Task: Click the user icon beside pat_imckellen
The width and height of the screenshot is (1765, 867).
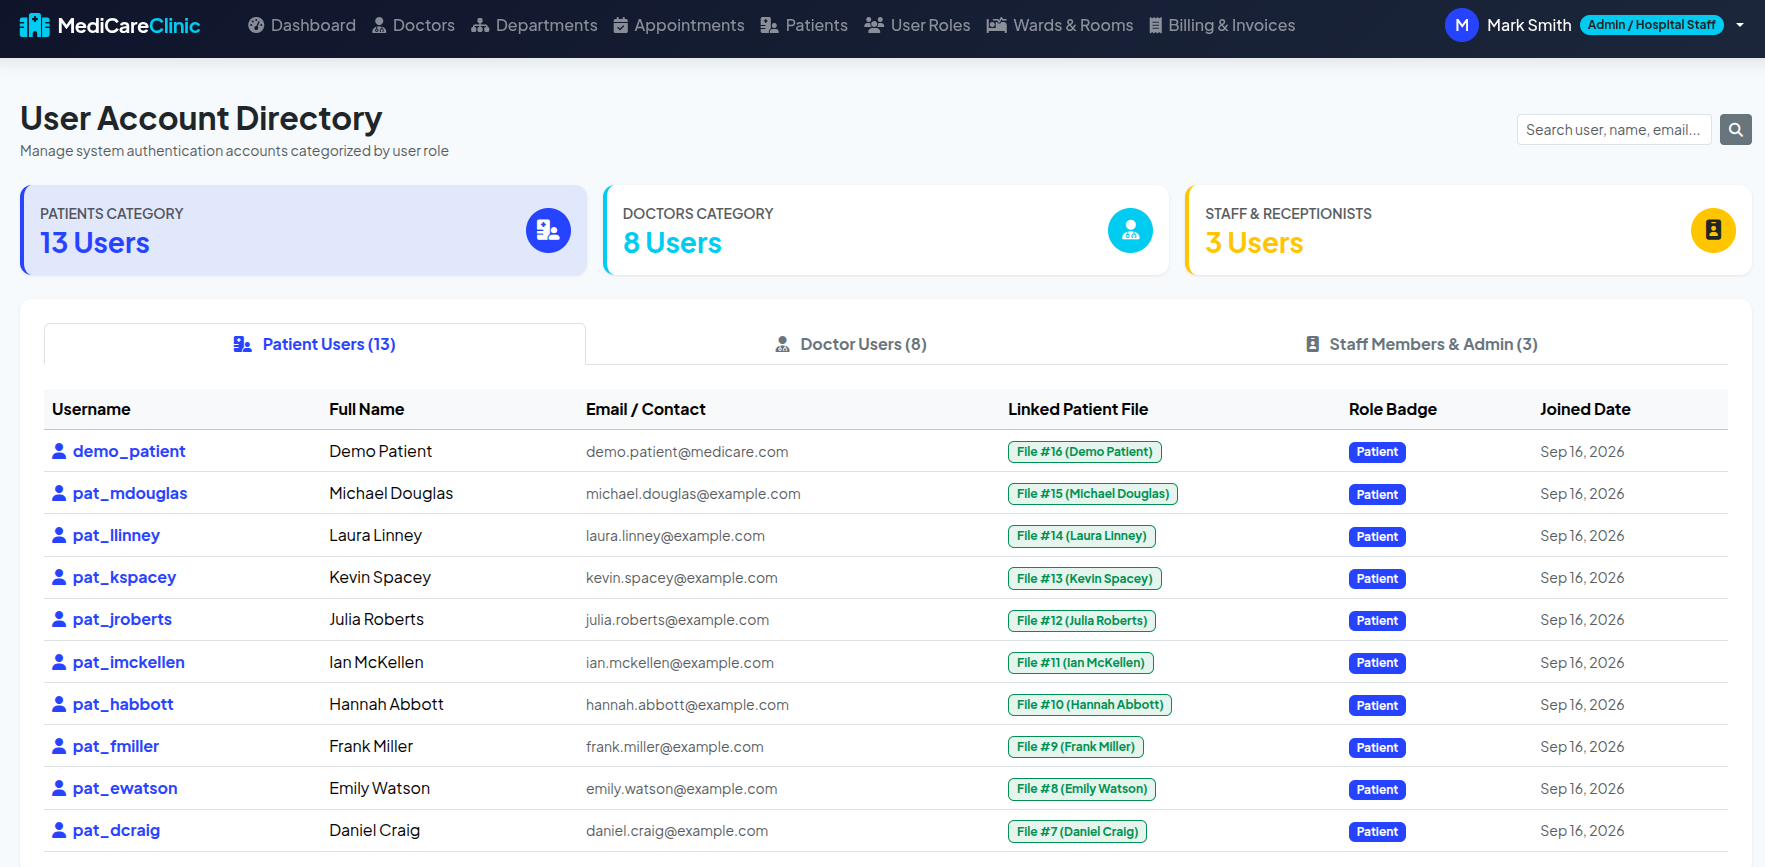Action: coord(59,662)
